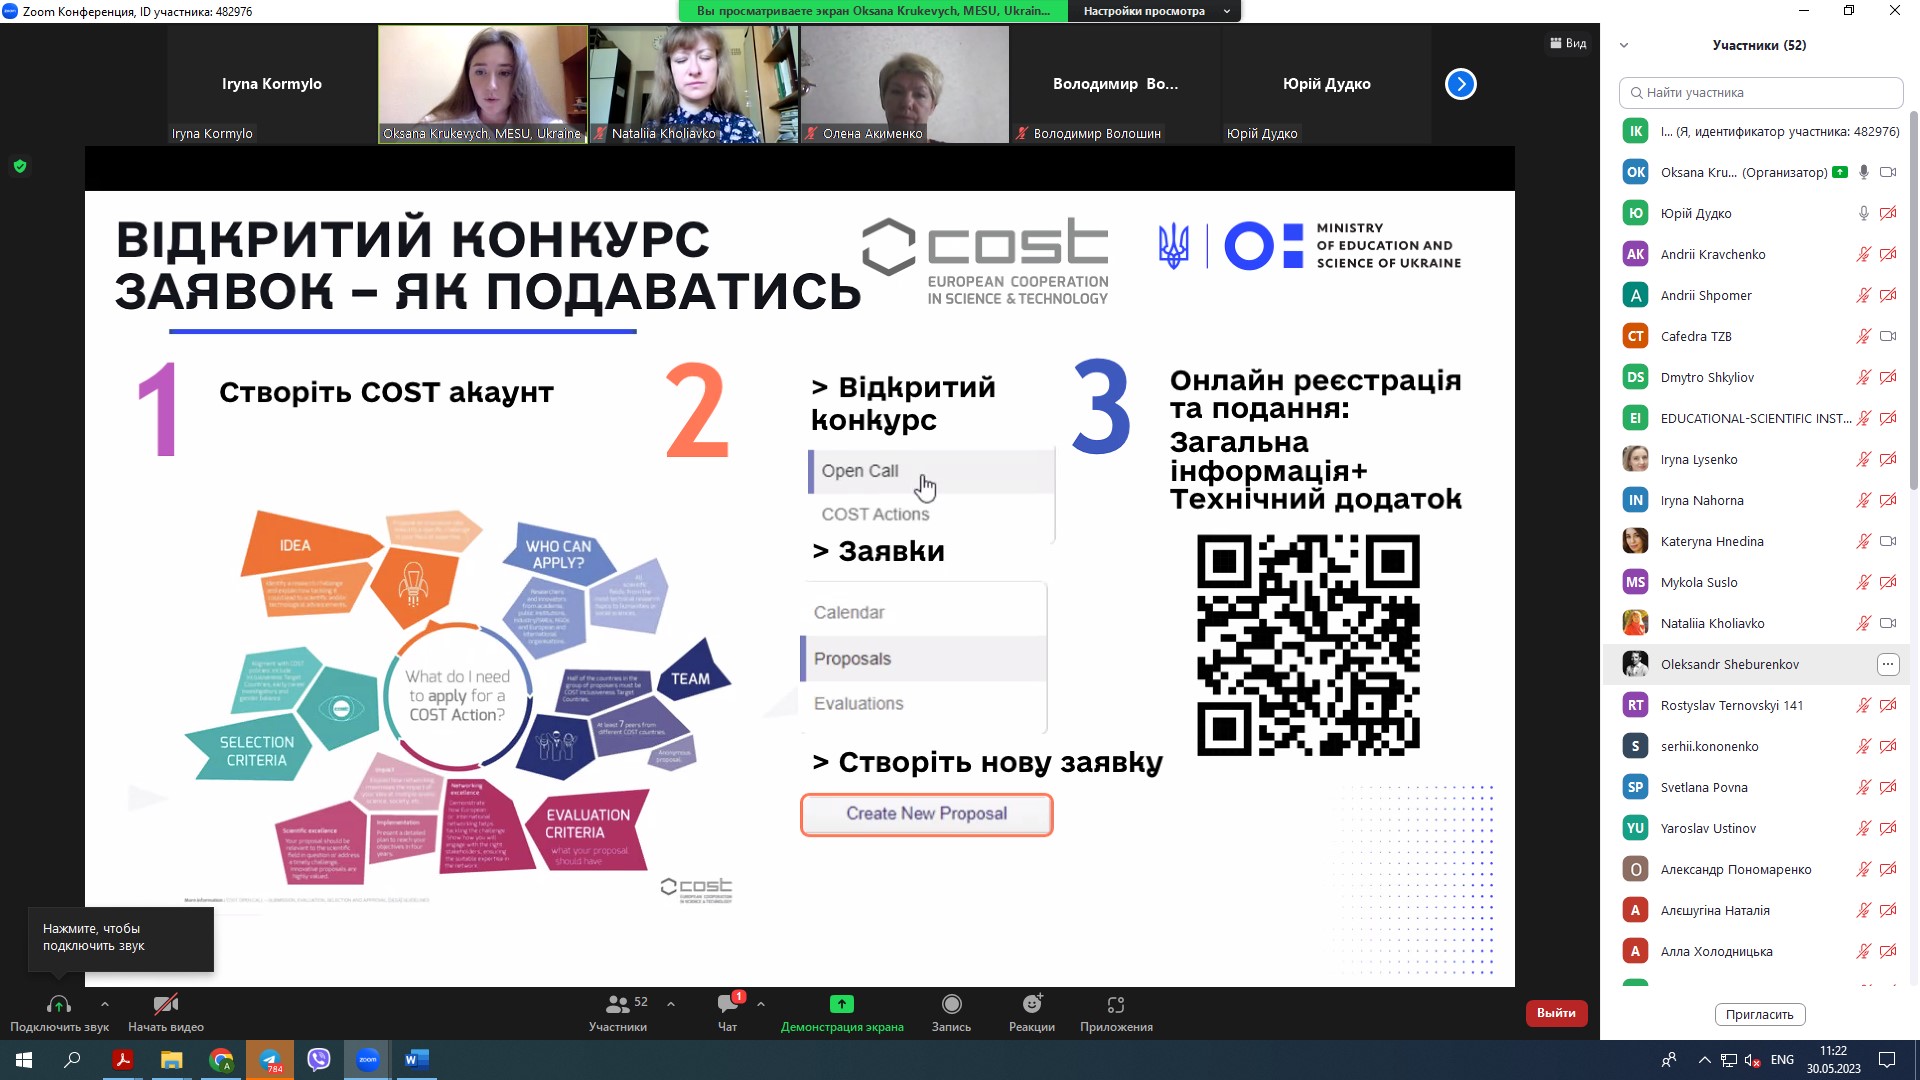Open Telegram from the Windows taskbar
Screen dimensions: 1920x1080
tap(270, 1060)
